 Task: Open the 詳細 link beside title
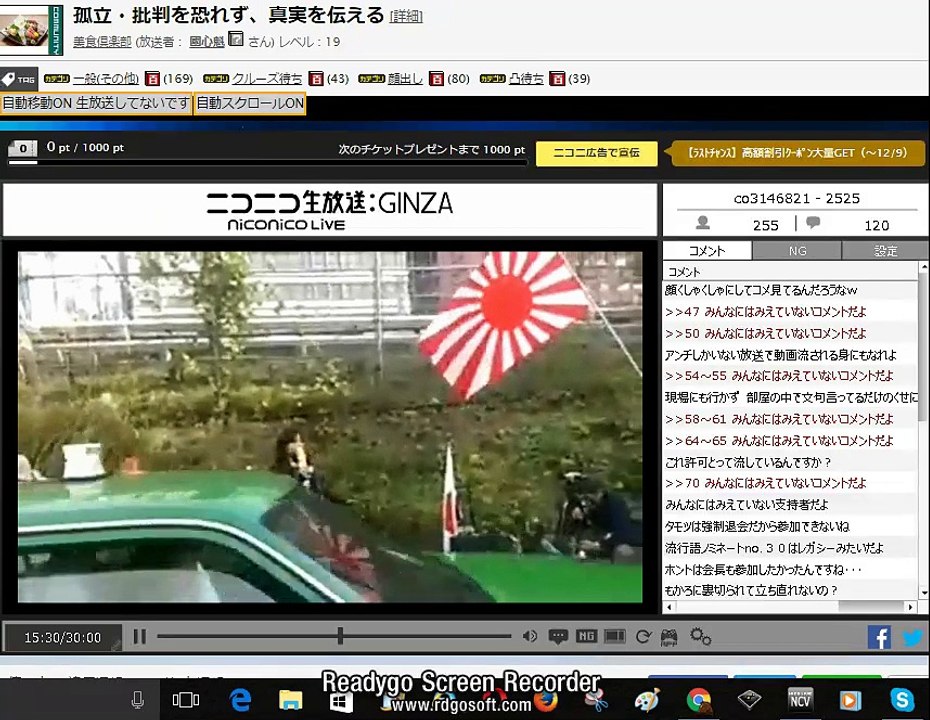tap(406, 17)
